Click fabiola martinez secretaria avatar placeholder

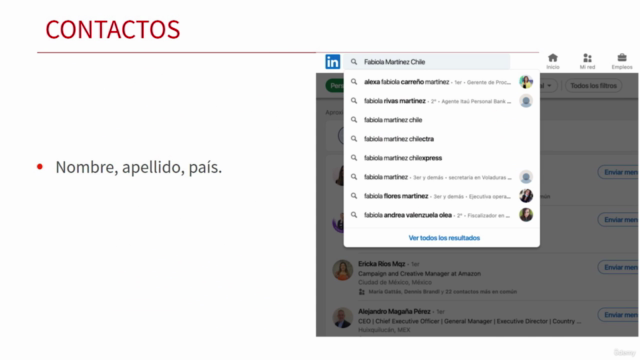click(x=526, y=177)
